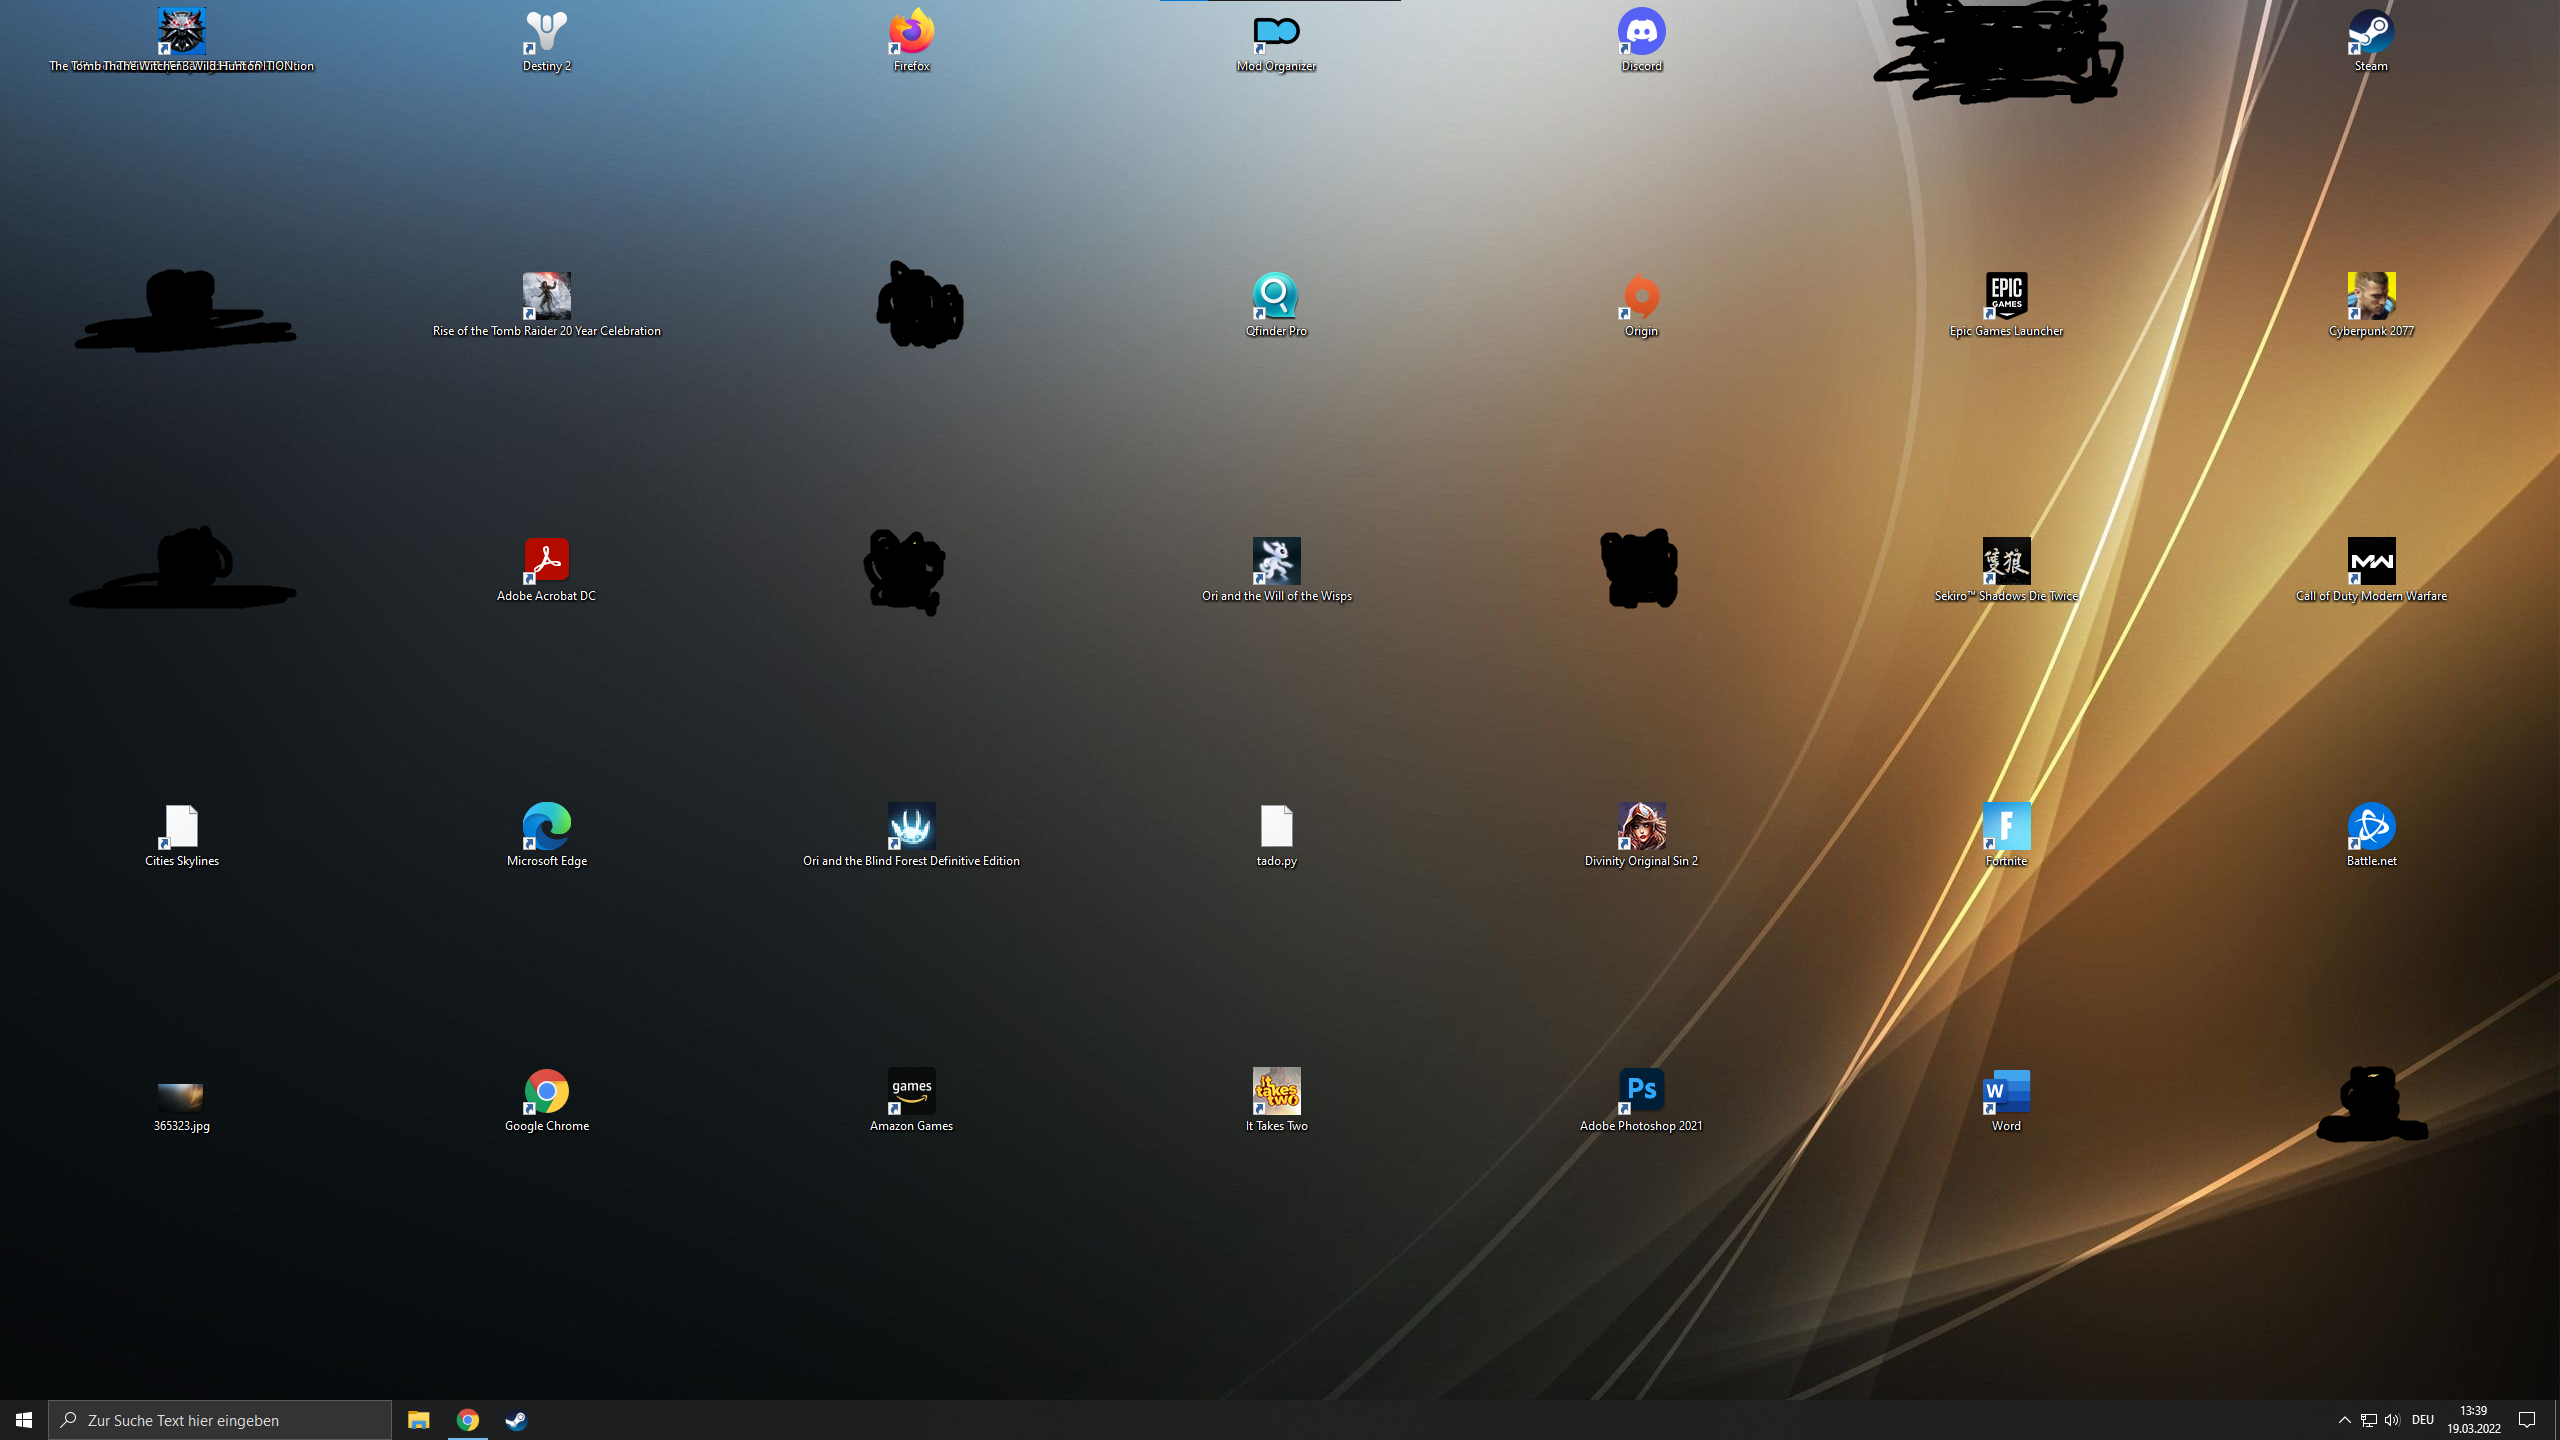Open the Windows Start menu

click(x=24, y=1420)
